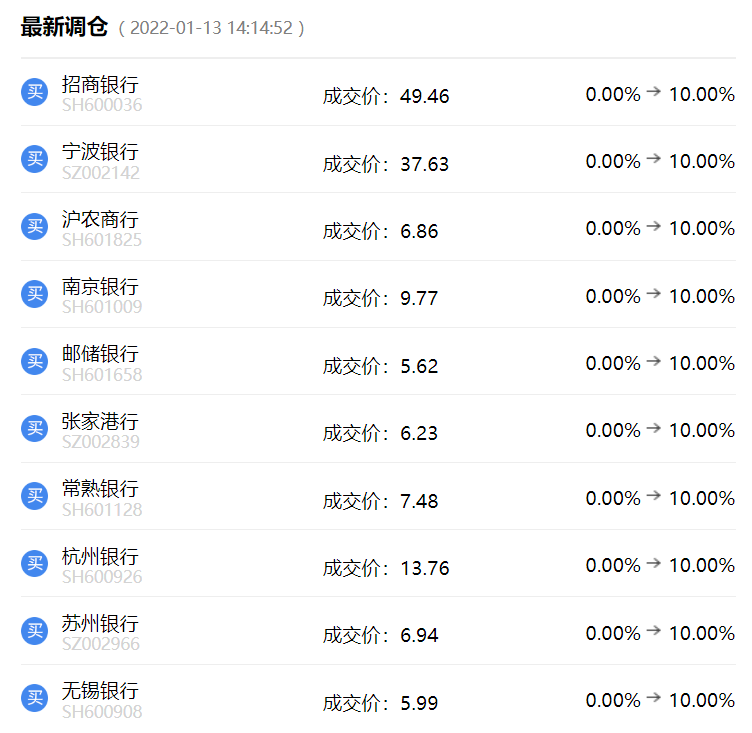Open the 宁波银行 stock name
752x733 pixels.
click(100, 152)
